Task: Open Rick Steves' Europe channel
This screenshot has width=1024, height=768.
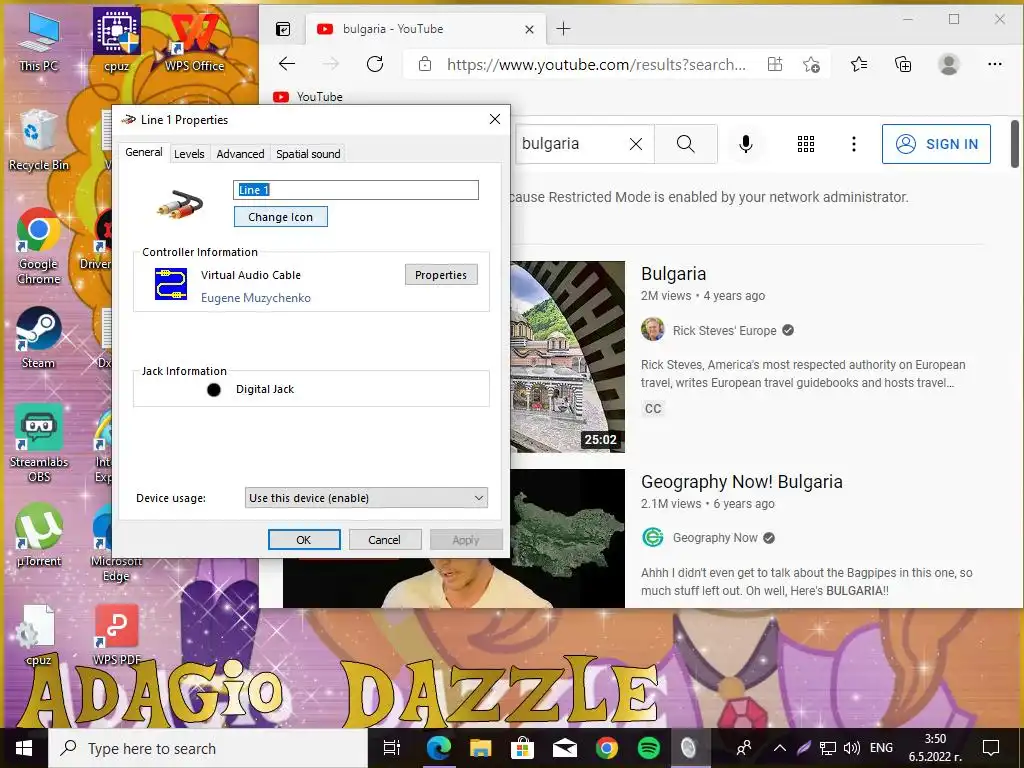Action: [724, 330]
